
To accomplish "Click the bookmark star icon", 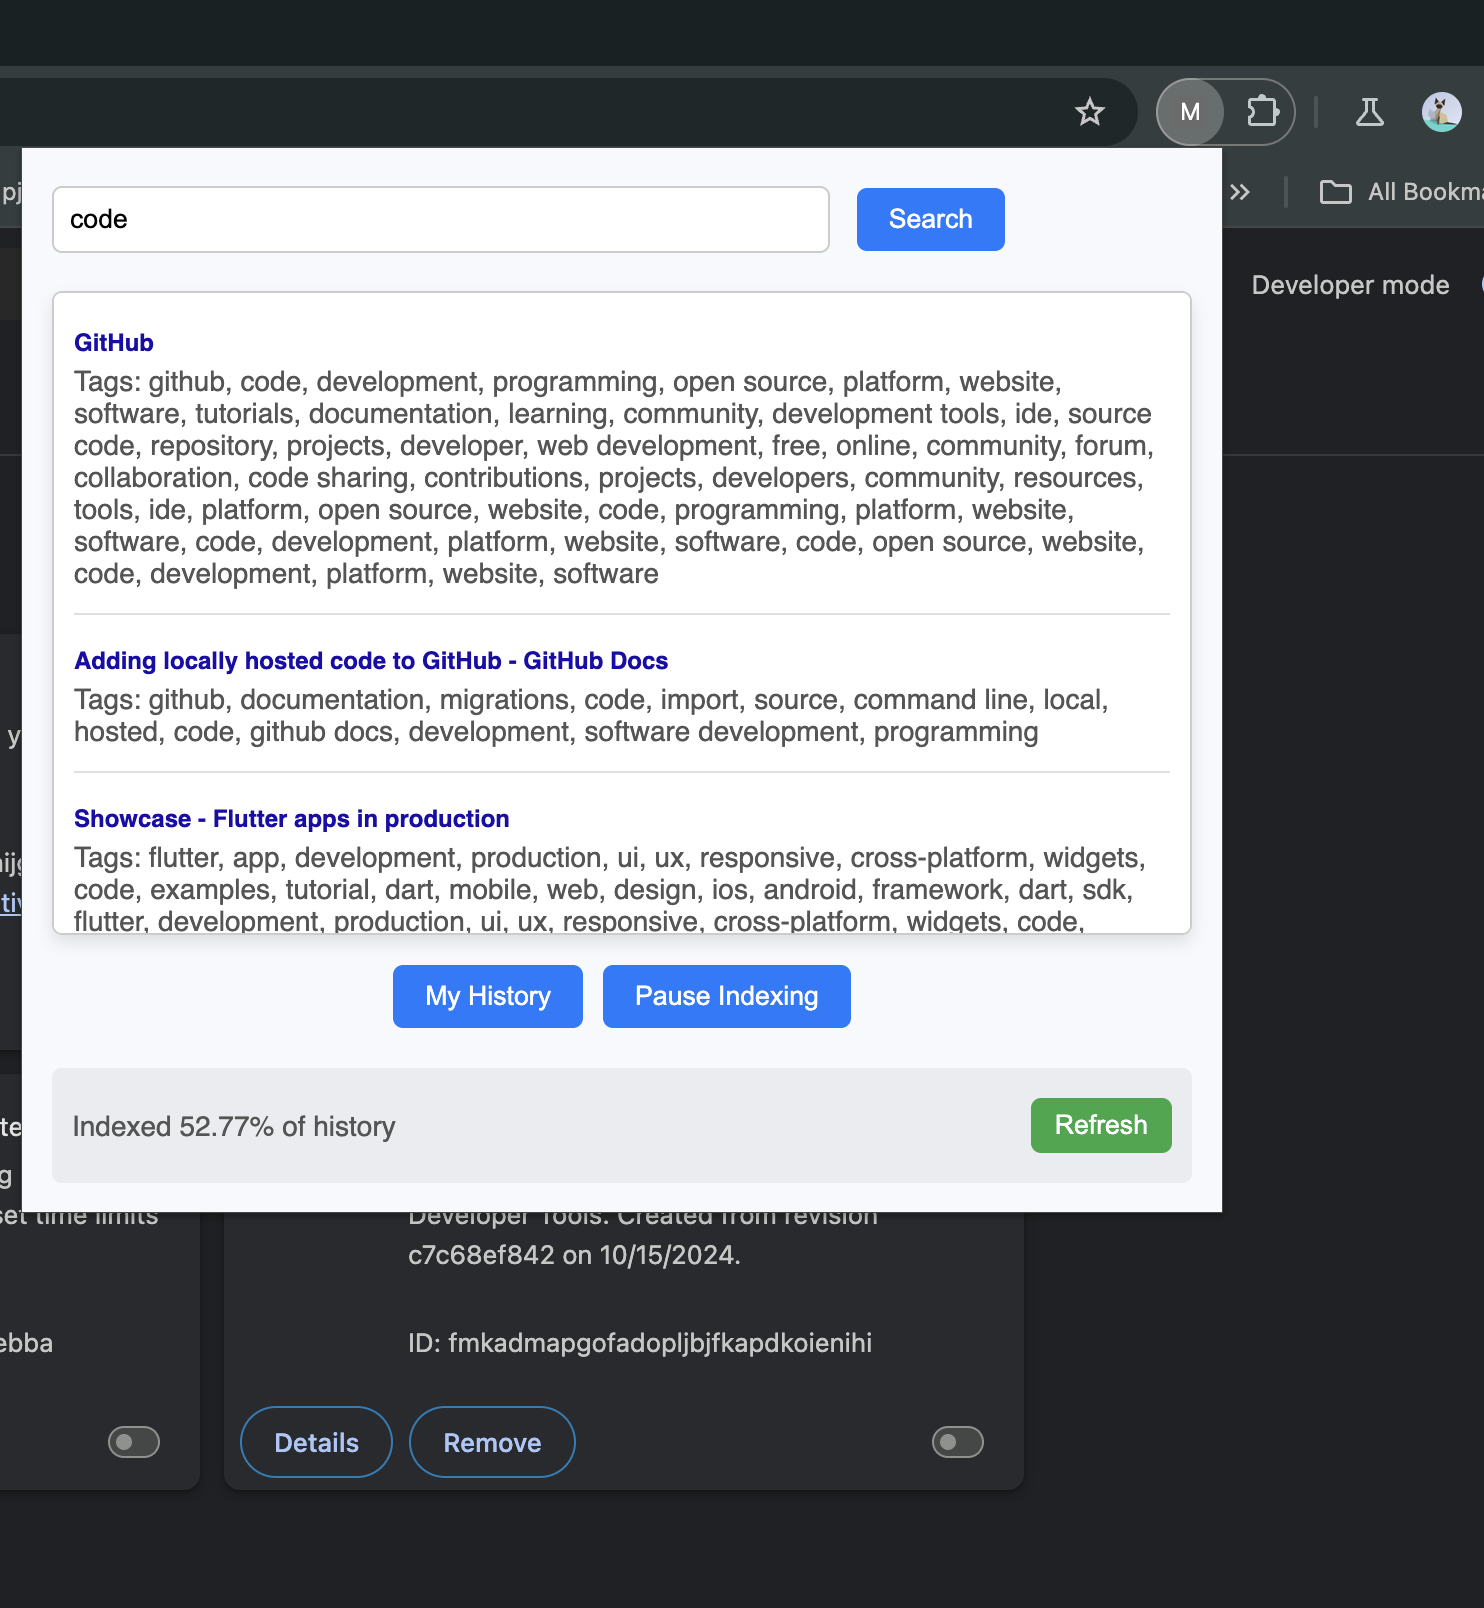I will tap(1089, 112).
